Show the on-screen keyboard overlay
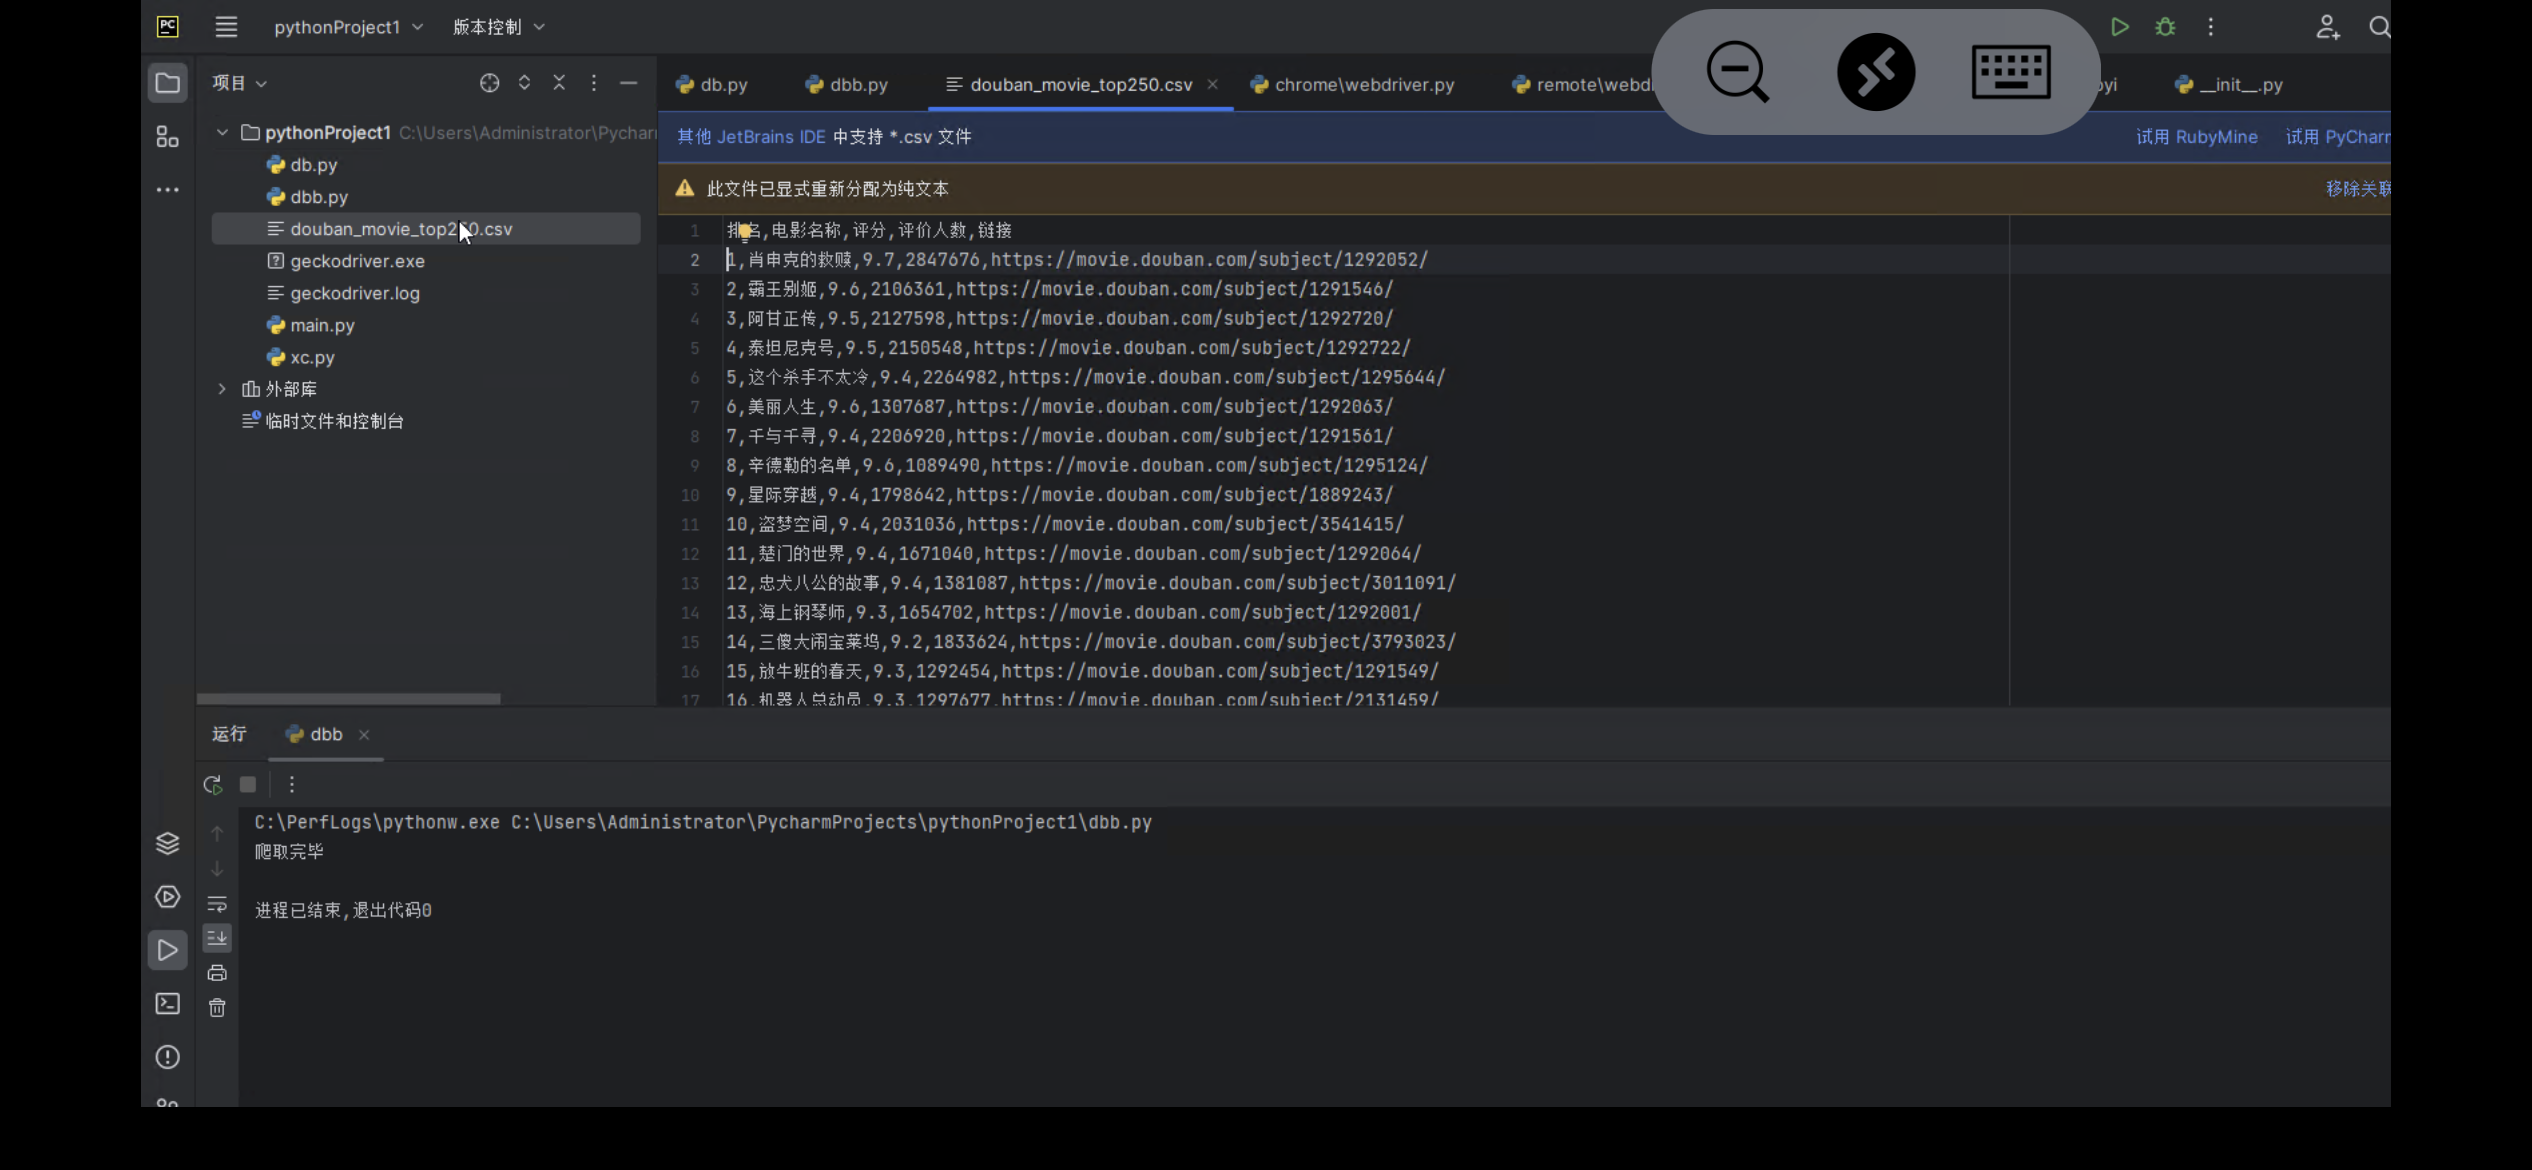Screen dimensions: 2532x1170 [x=2011, y=72]
